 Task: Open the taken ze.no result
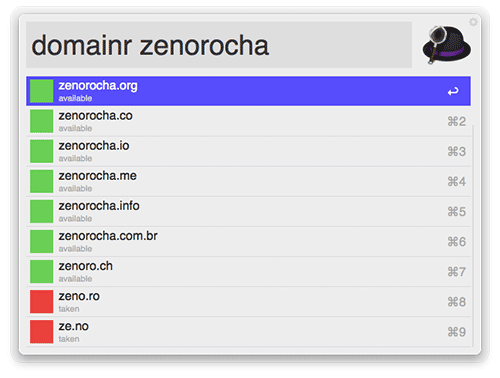(248, 332)
